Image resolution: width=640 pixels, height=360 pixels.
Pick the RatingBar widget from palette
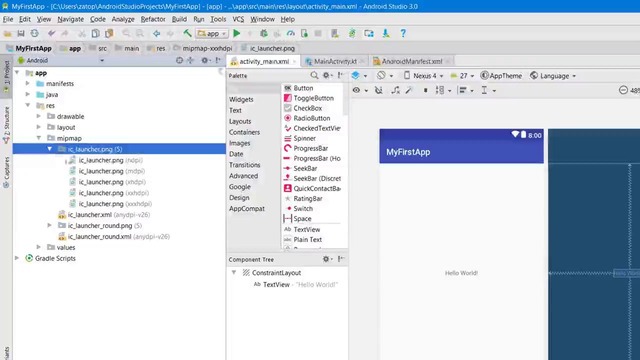(303, 199)
